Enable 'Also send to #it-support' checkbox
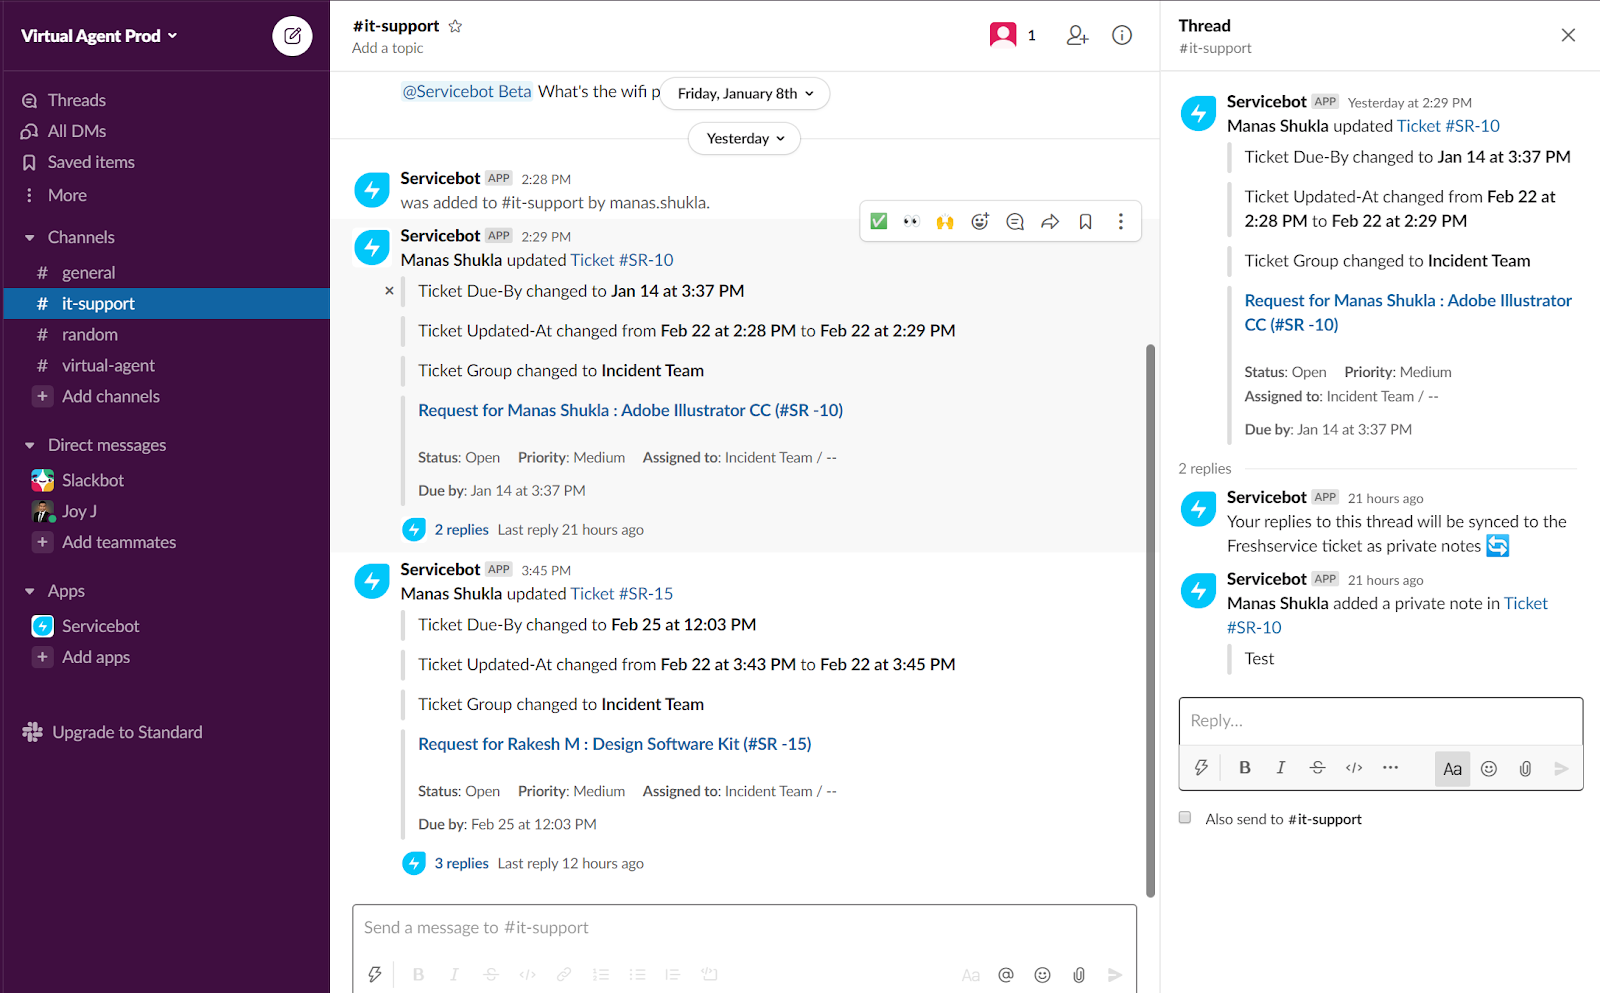This screenshot has width=1600, height=993. click(x=1185, y=817)
